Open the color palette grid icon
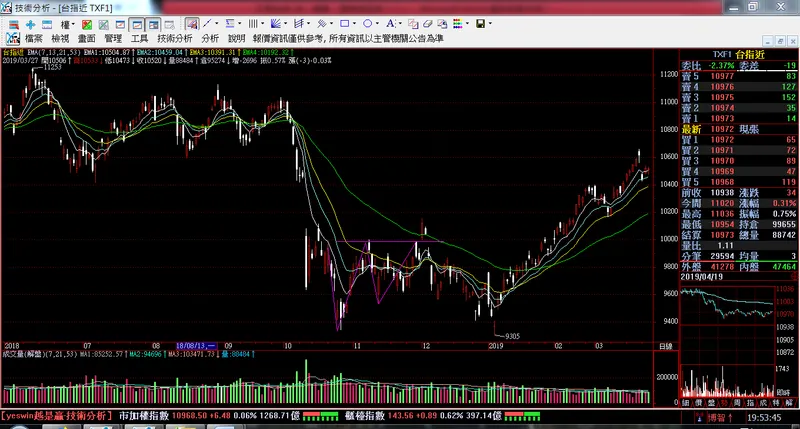800x429 pixels. [458, 23]
